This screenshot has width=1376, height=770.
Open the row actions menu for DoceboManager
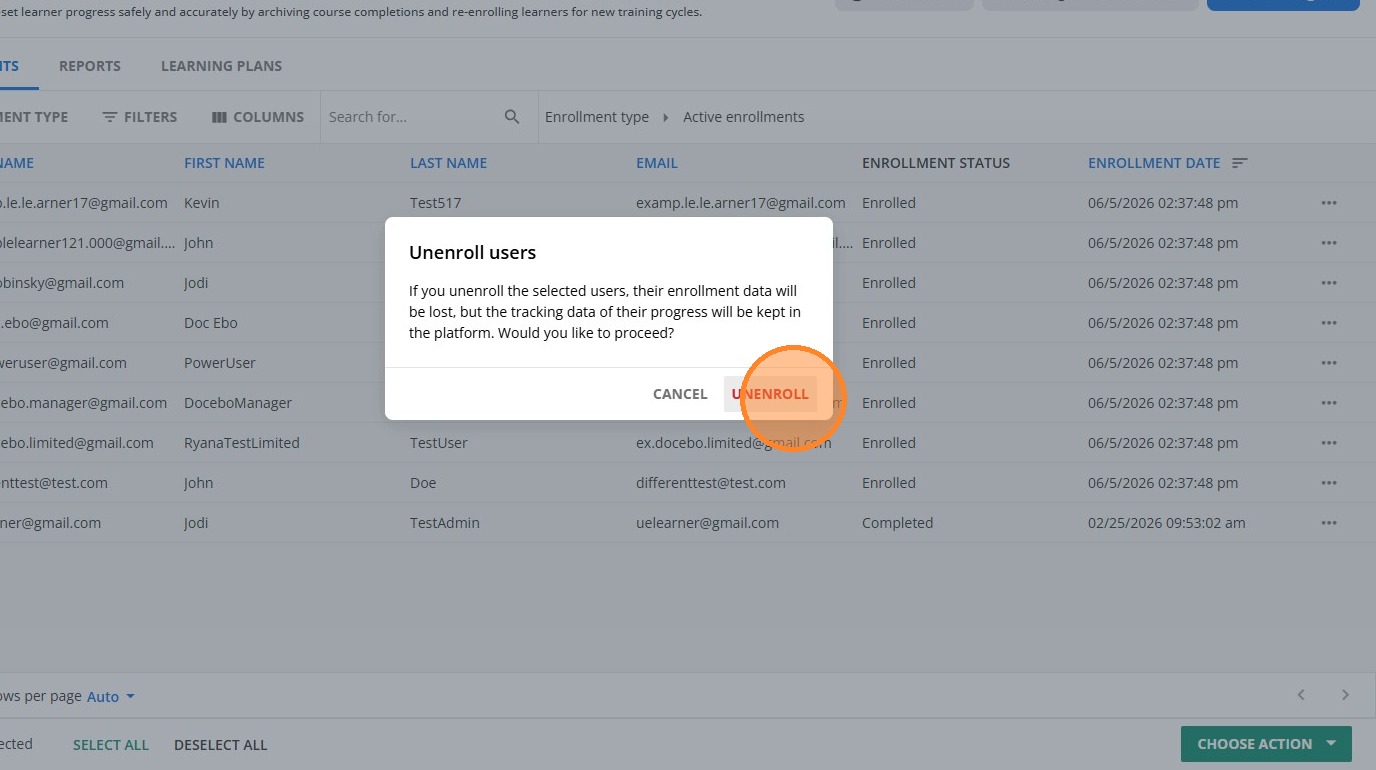pos(1329,403)
